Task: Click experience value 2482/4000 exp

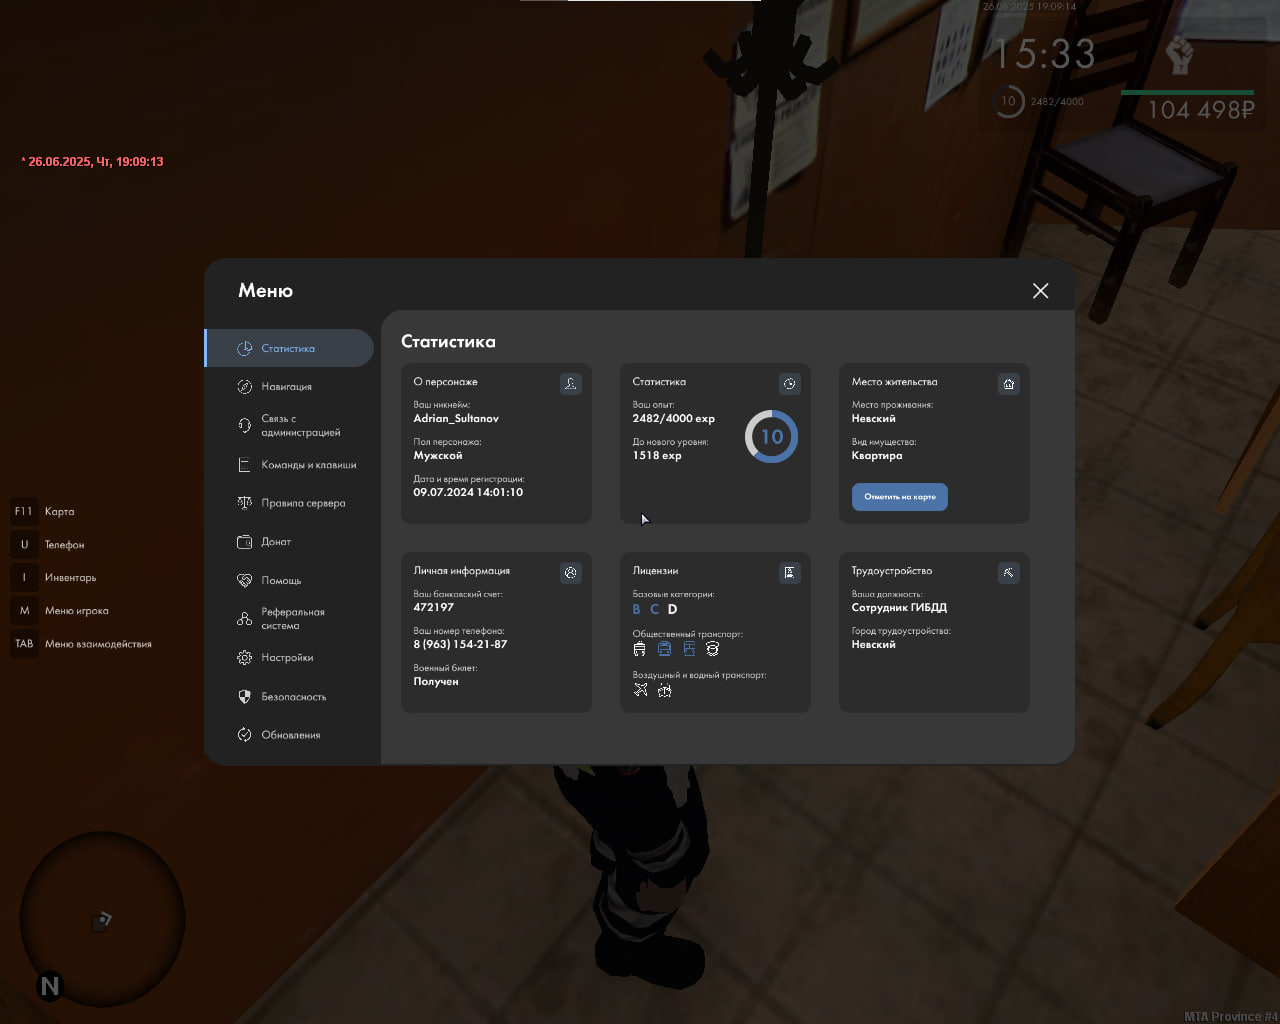Action: (673, 418)
